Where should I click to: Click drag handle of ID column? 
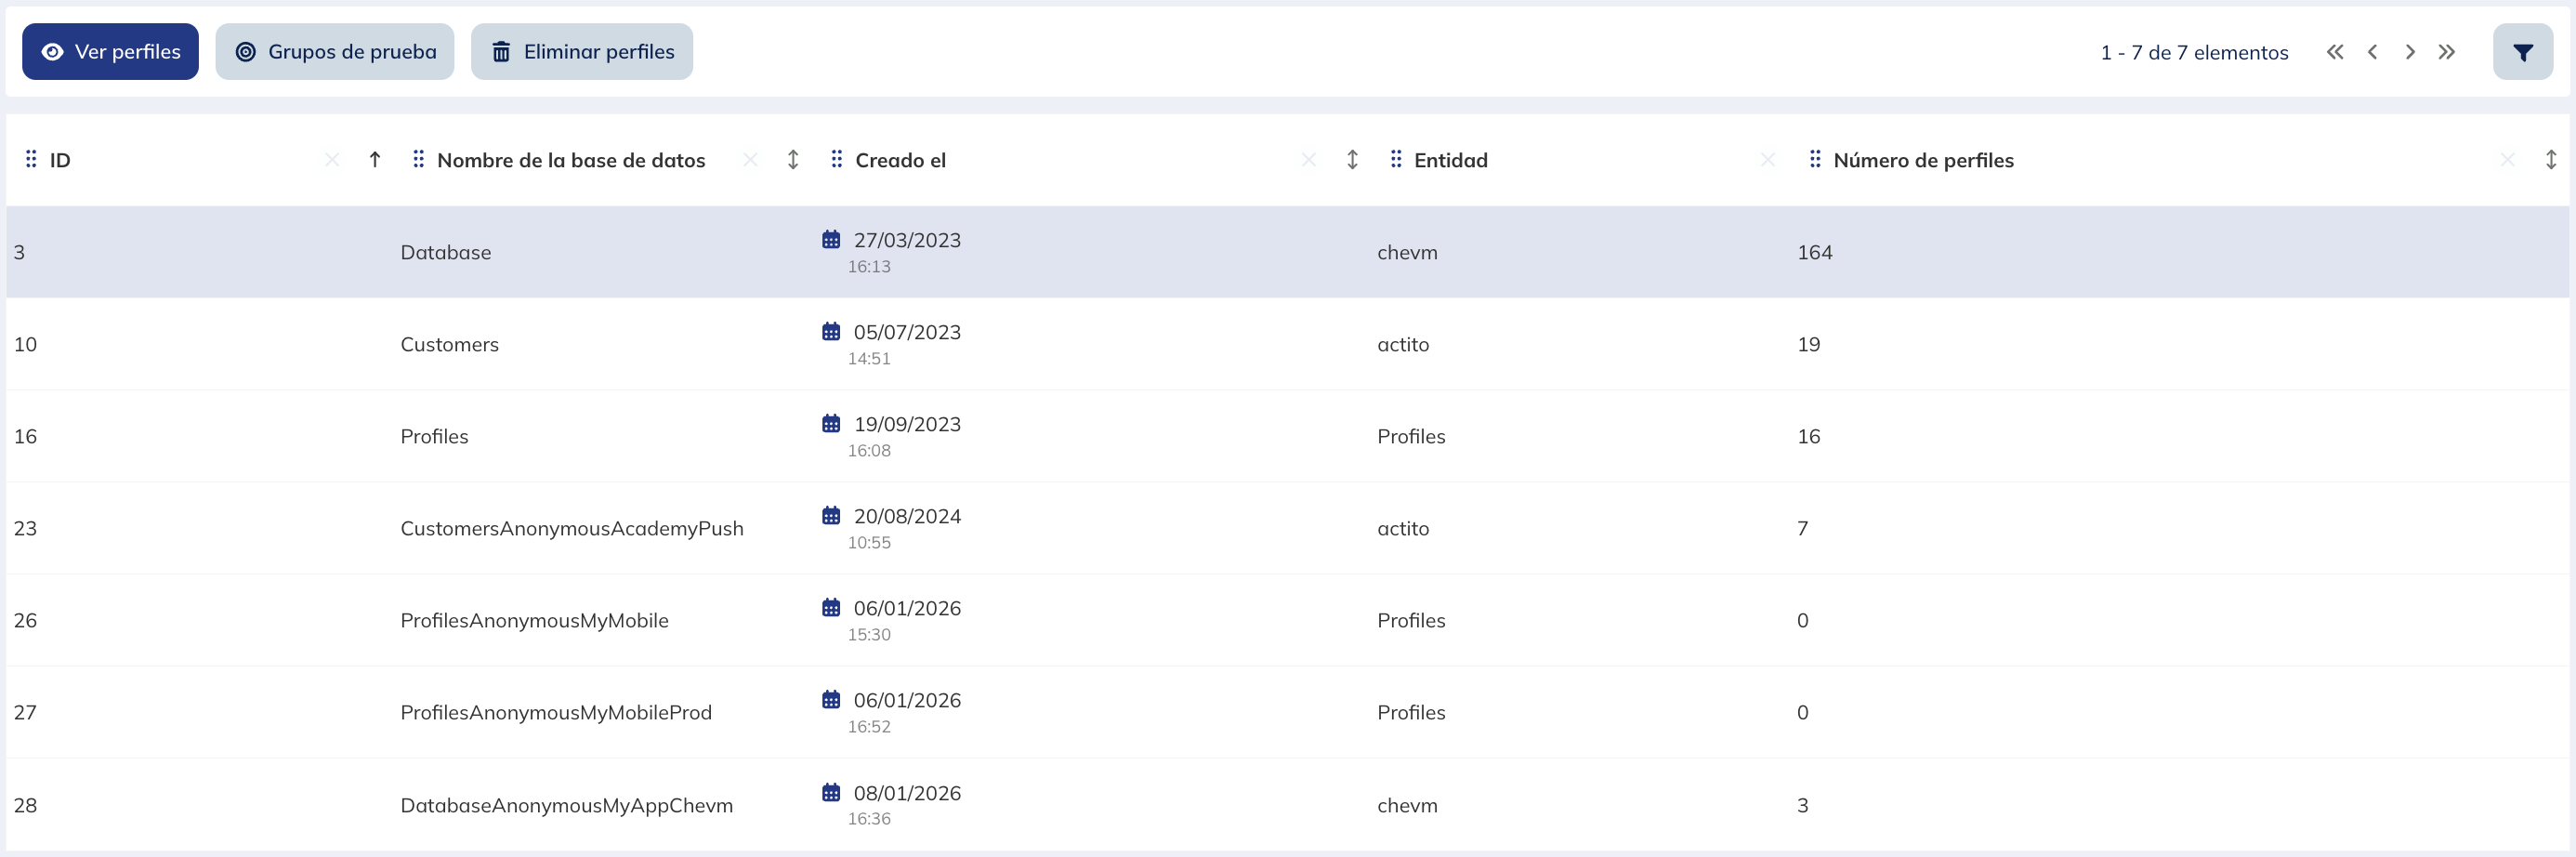[31, 159]
